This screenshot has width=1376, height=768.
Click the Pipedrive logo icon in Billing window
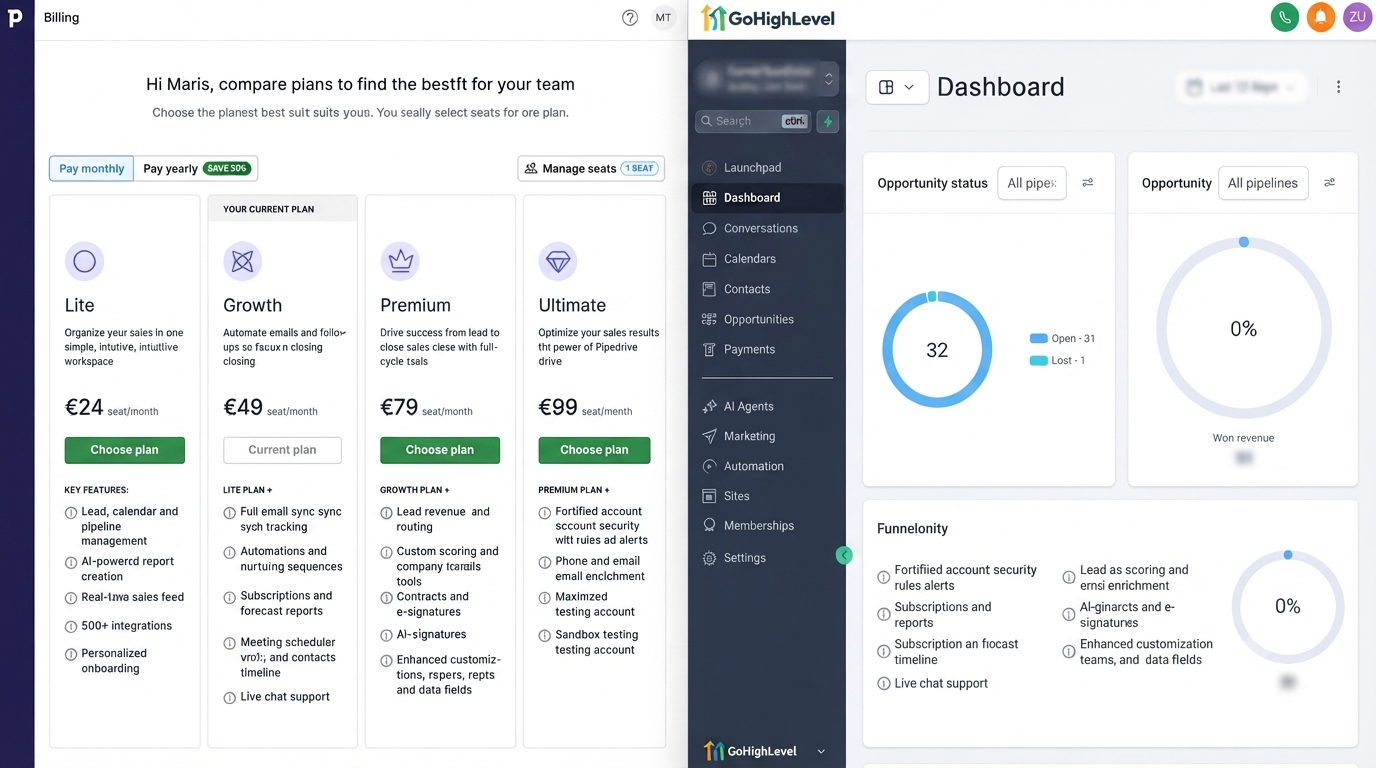click(x=15, y=17)
